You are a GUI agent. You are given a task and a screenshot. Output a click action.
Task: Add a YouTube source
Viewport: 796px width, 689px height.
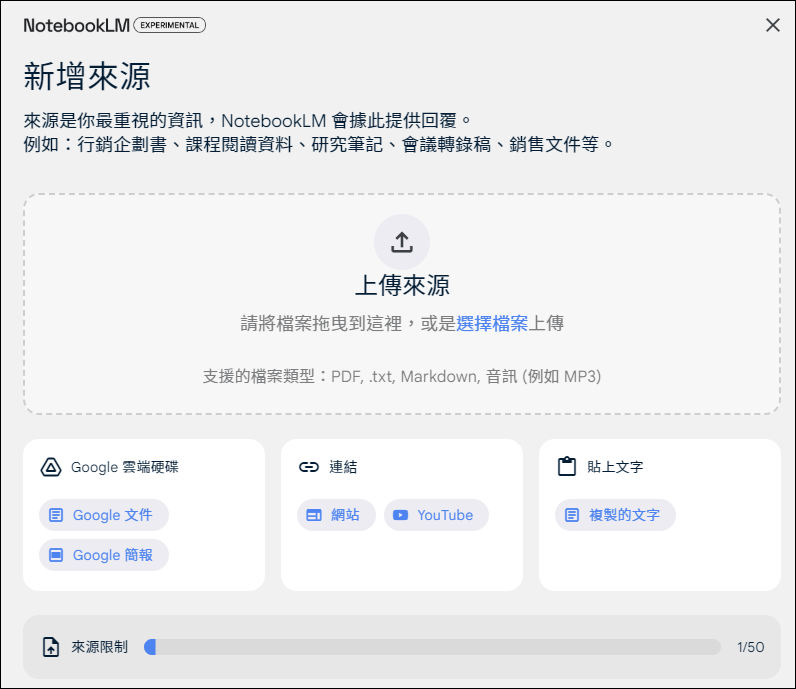pyautogui.click(x=436, y=515)
